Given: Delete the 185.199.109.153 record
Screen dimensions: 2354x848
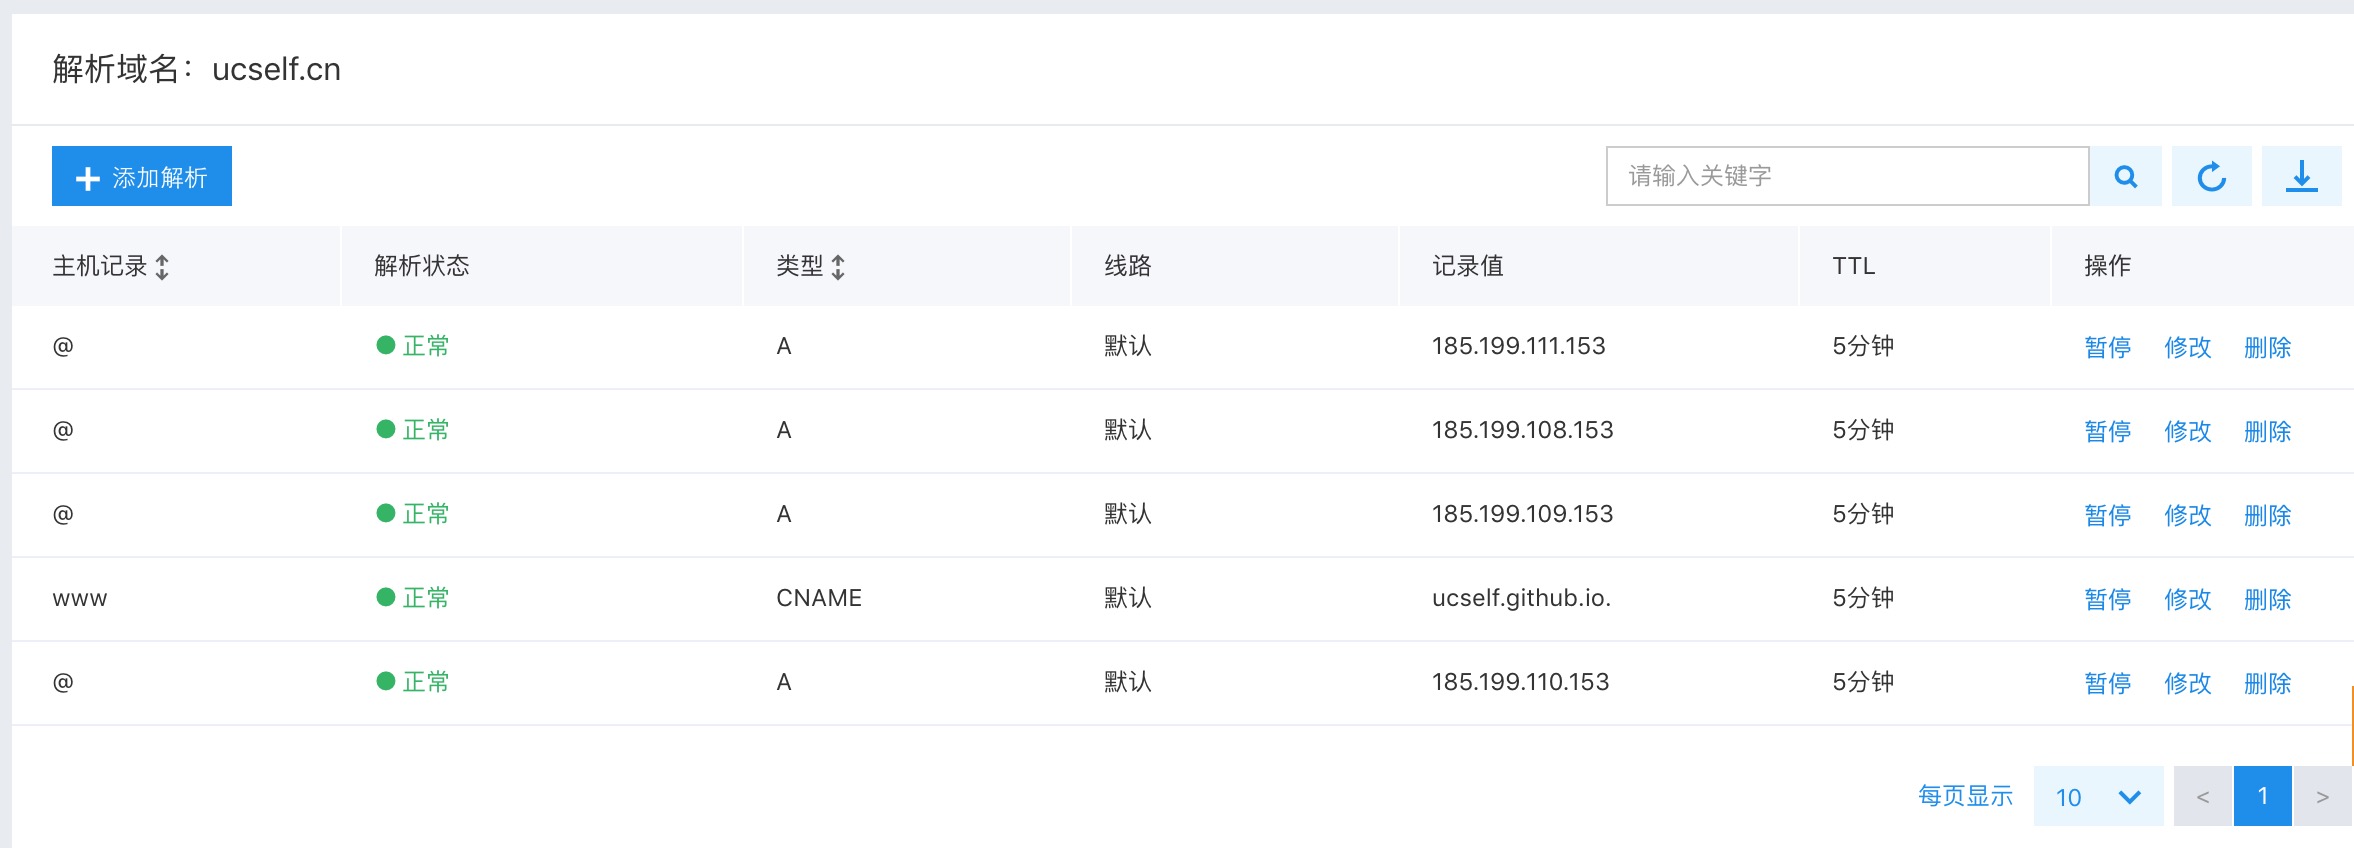Looking at the screenshot, I should tap(2267, 515).
